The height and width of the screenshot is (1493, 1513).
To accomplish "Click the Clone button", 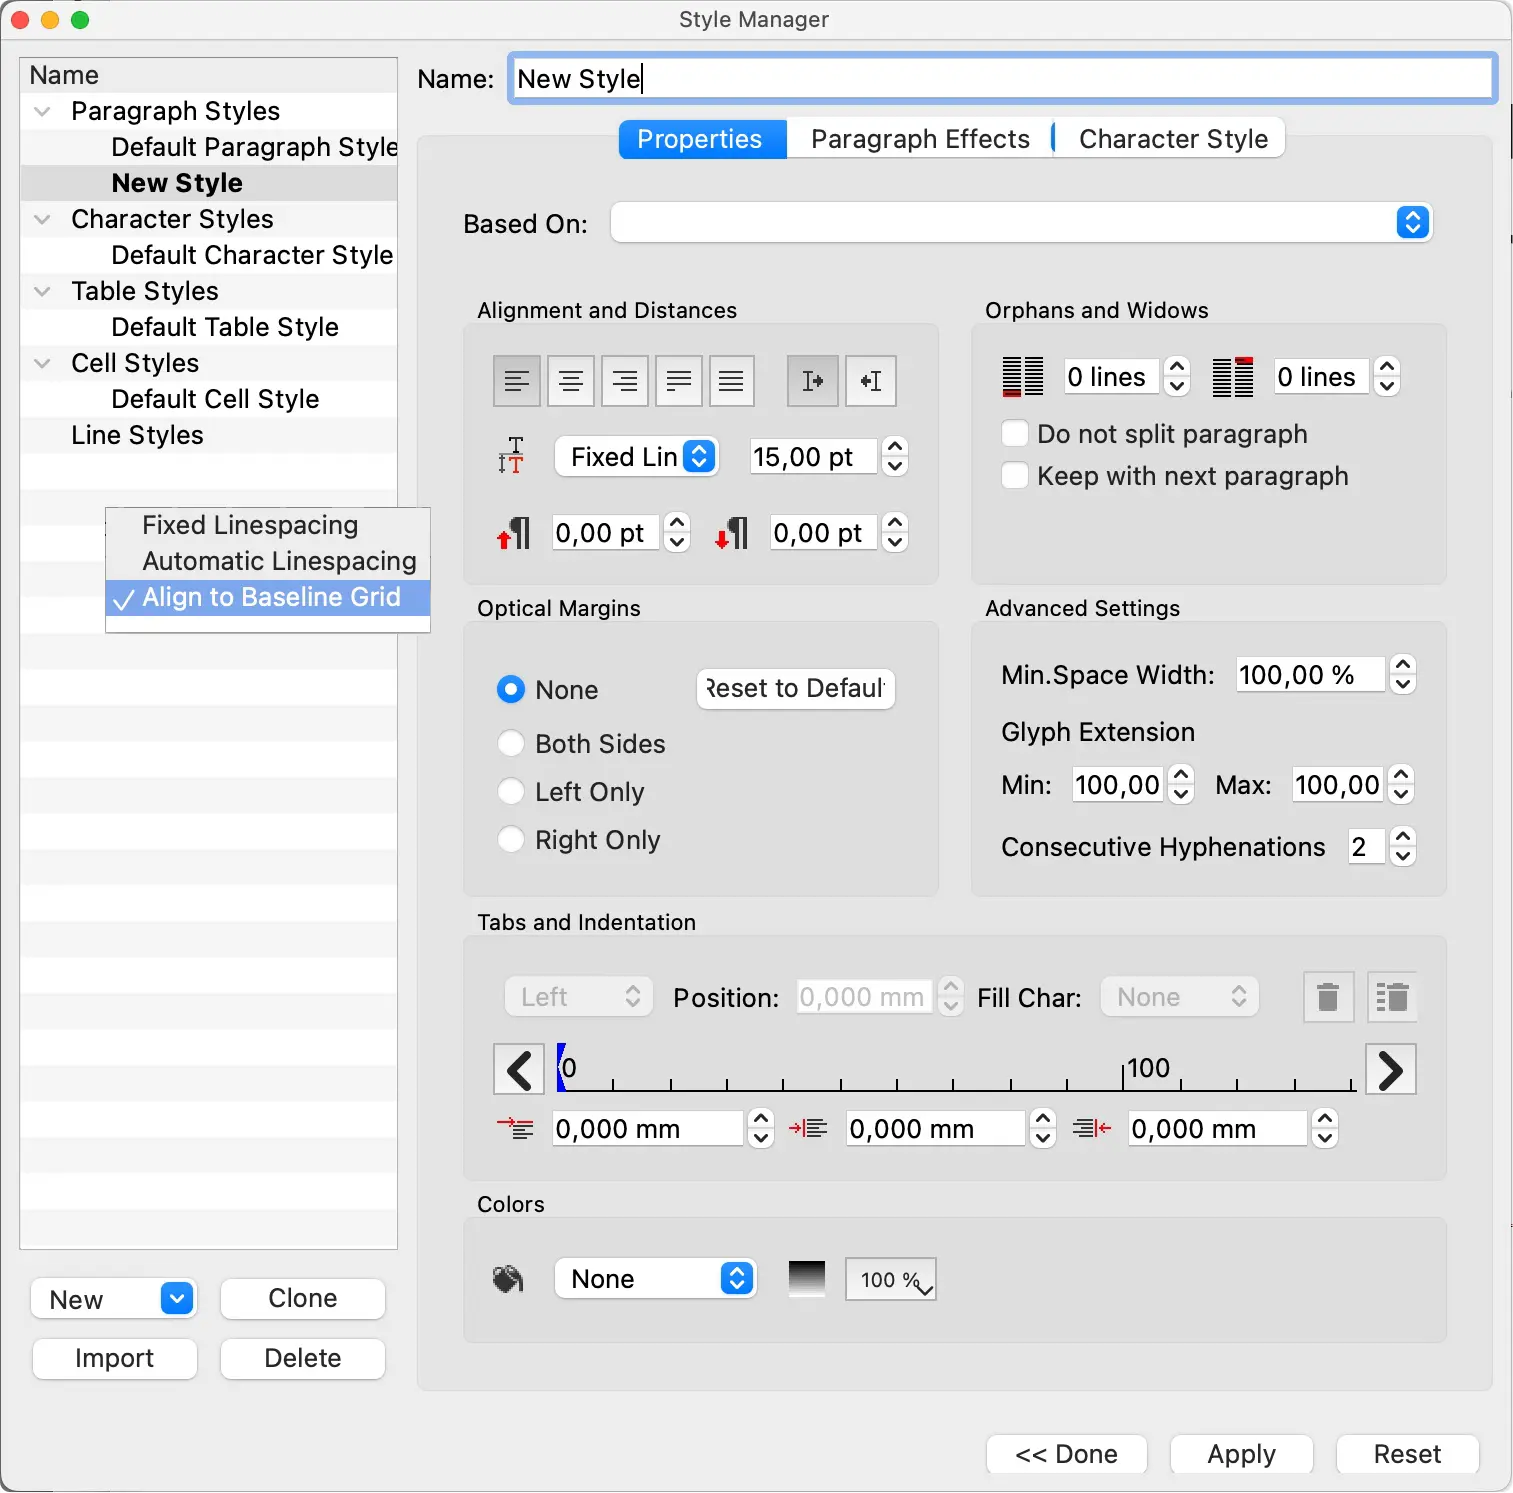I will click(302, 1298).
